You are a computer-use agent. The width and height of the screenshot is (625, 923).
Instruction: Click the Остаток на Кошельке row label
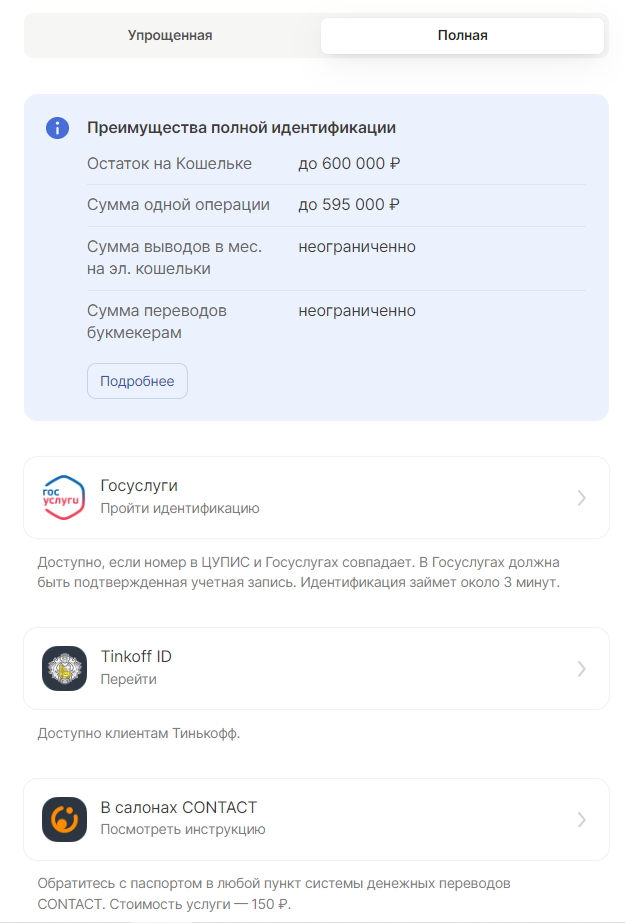pyautogui.click(x=169, y=164)
